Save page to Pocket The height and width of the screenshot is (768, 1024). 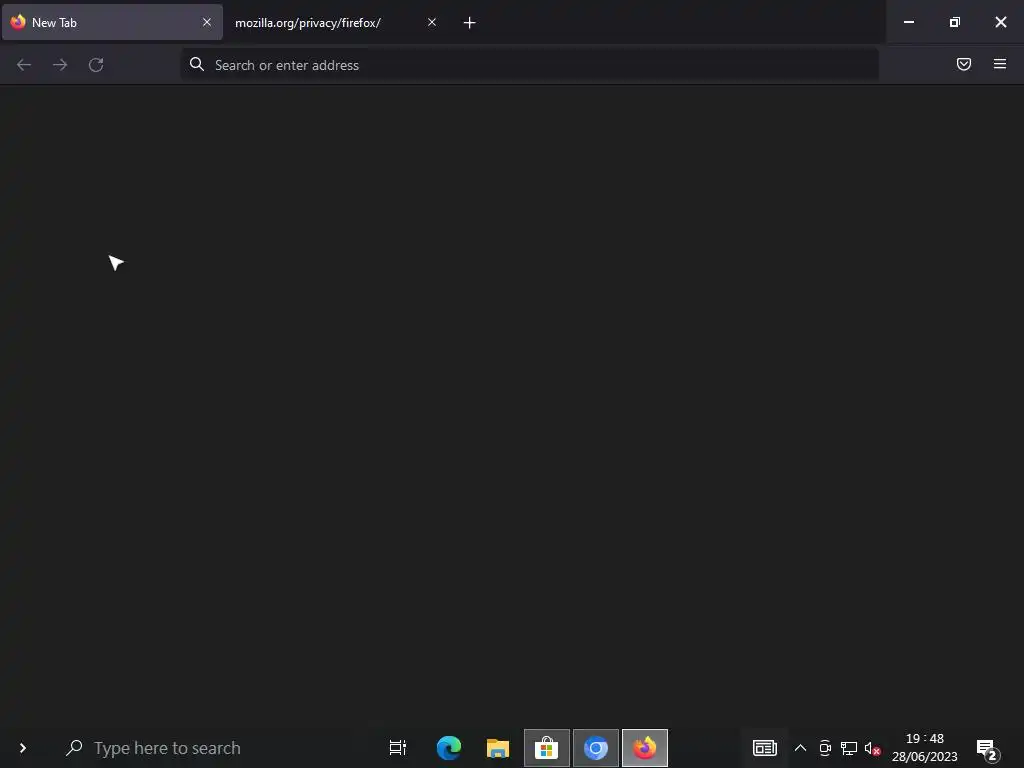964,64
